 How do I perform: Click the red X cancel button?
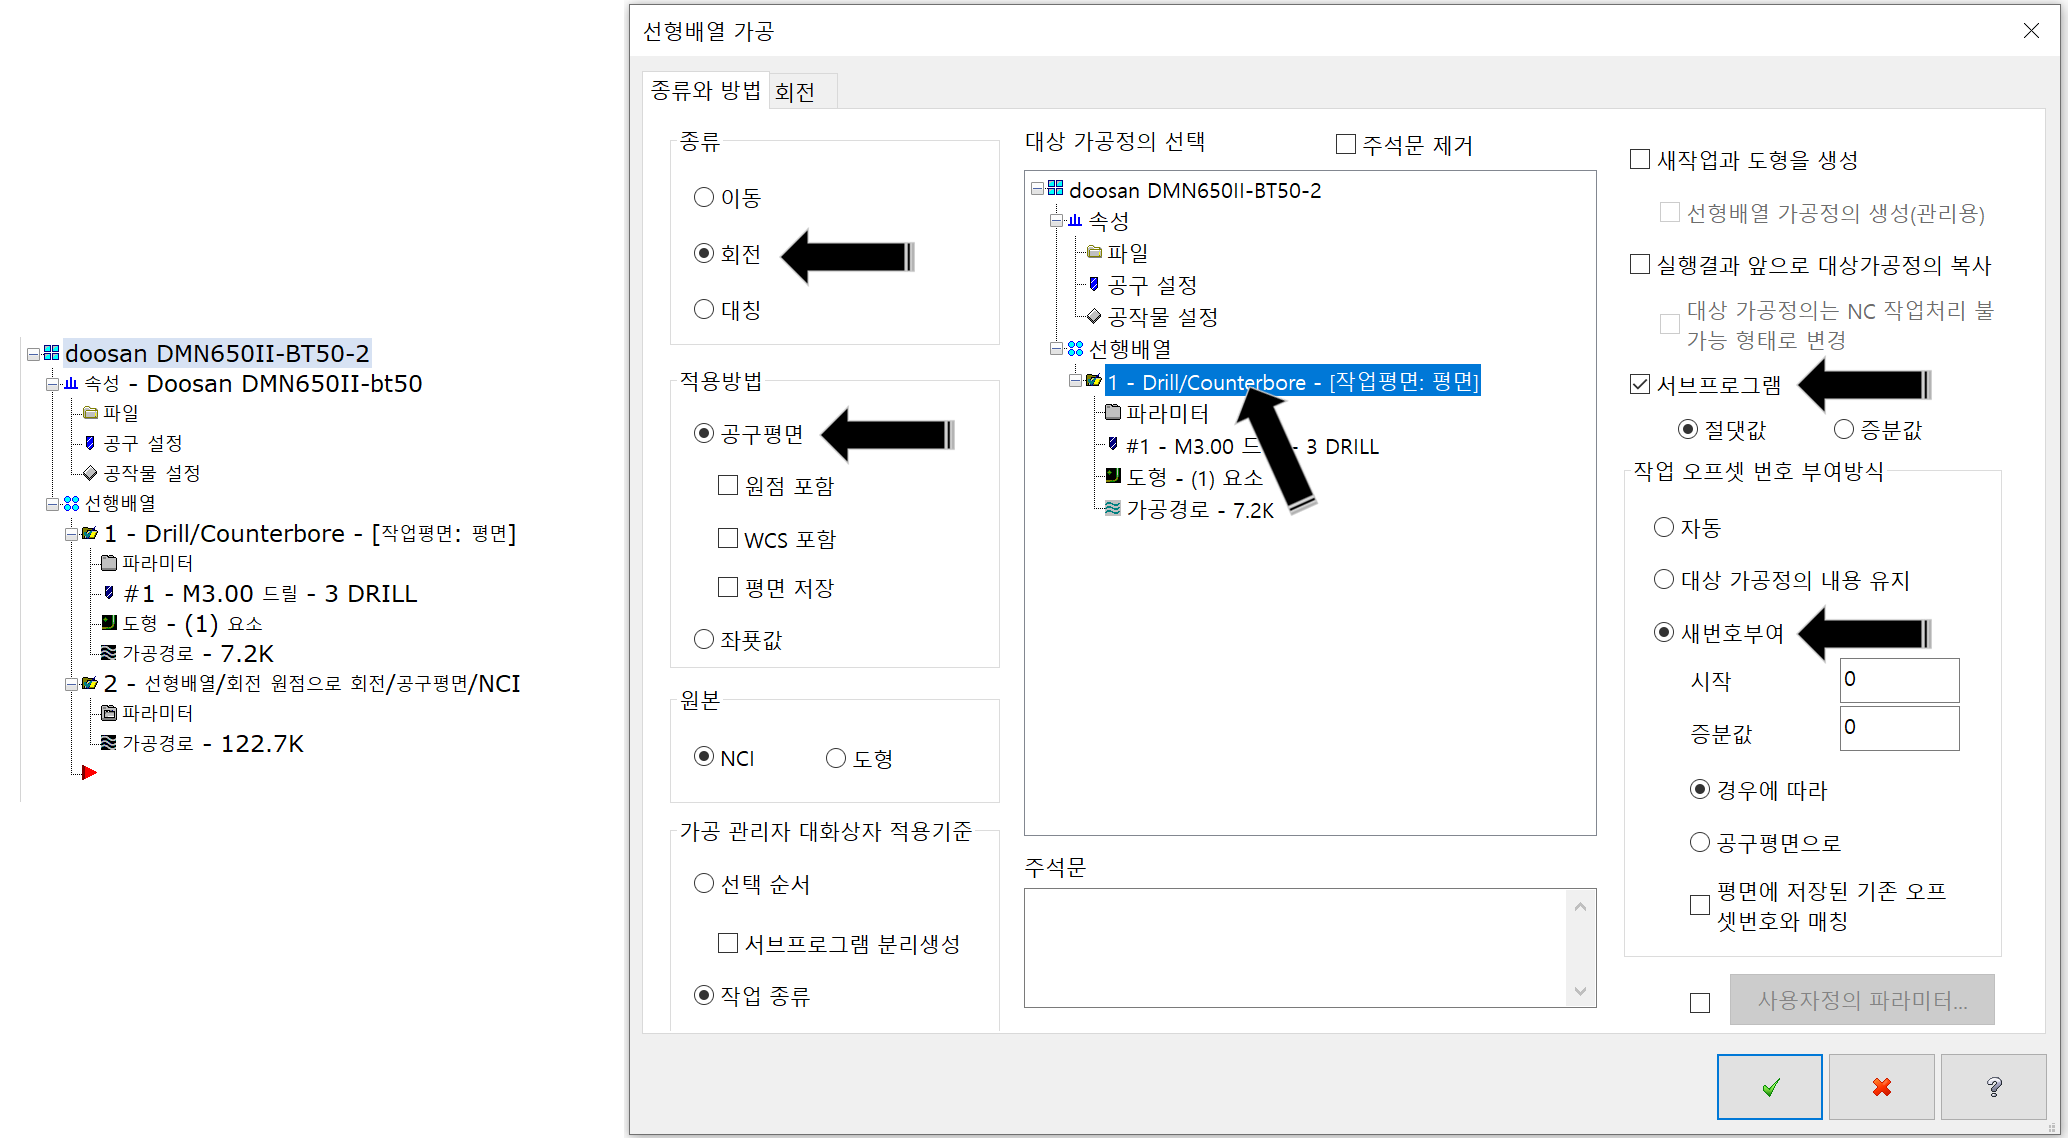click(x=1881, y=1086)
